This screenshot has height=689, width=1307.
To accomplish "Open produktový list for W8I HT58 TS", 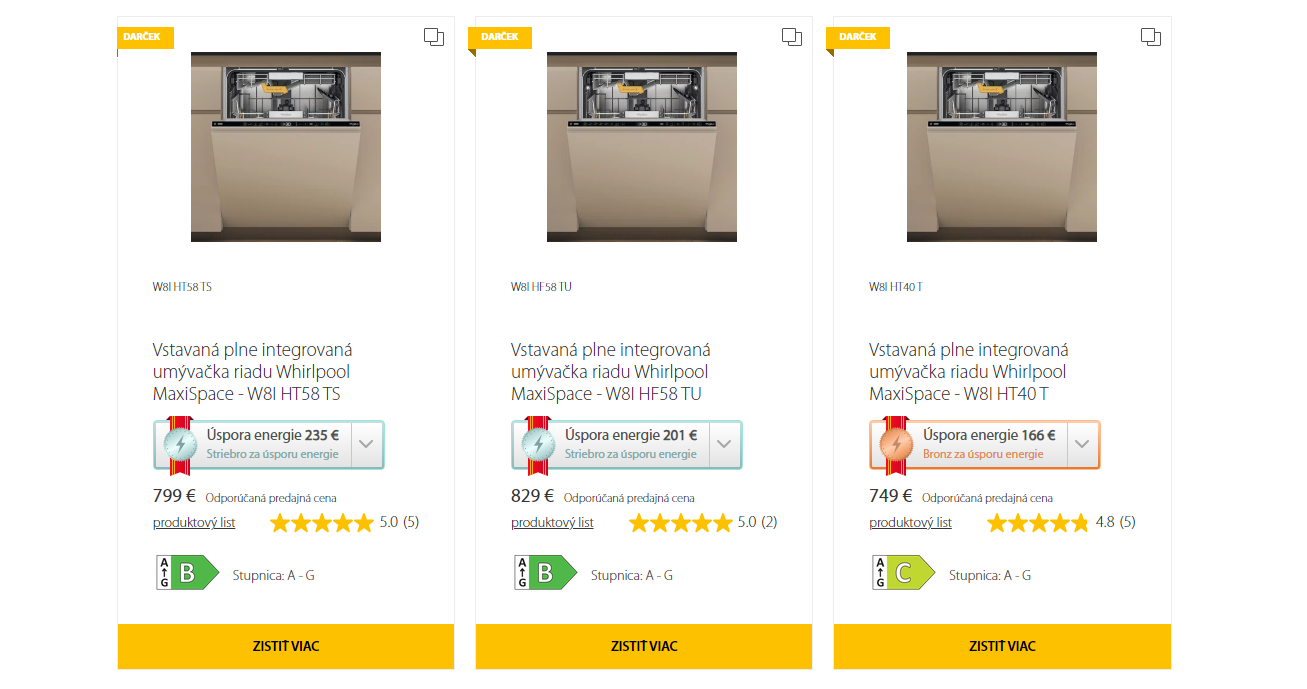I will click(194, 523).
